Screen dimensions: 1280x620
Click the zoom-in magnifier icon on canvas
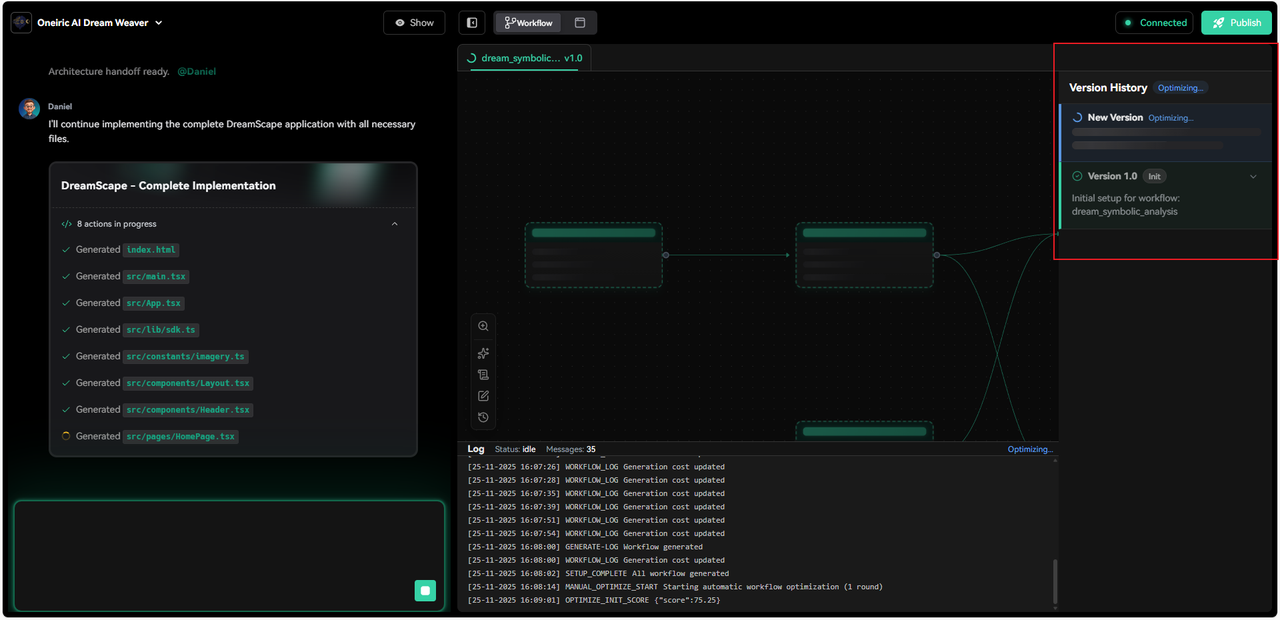point(483,326)
